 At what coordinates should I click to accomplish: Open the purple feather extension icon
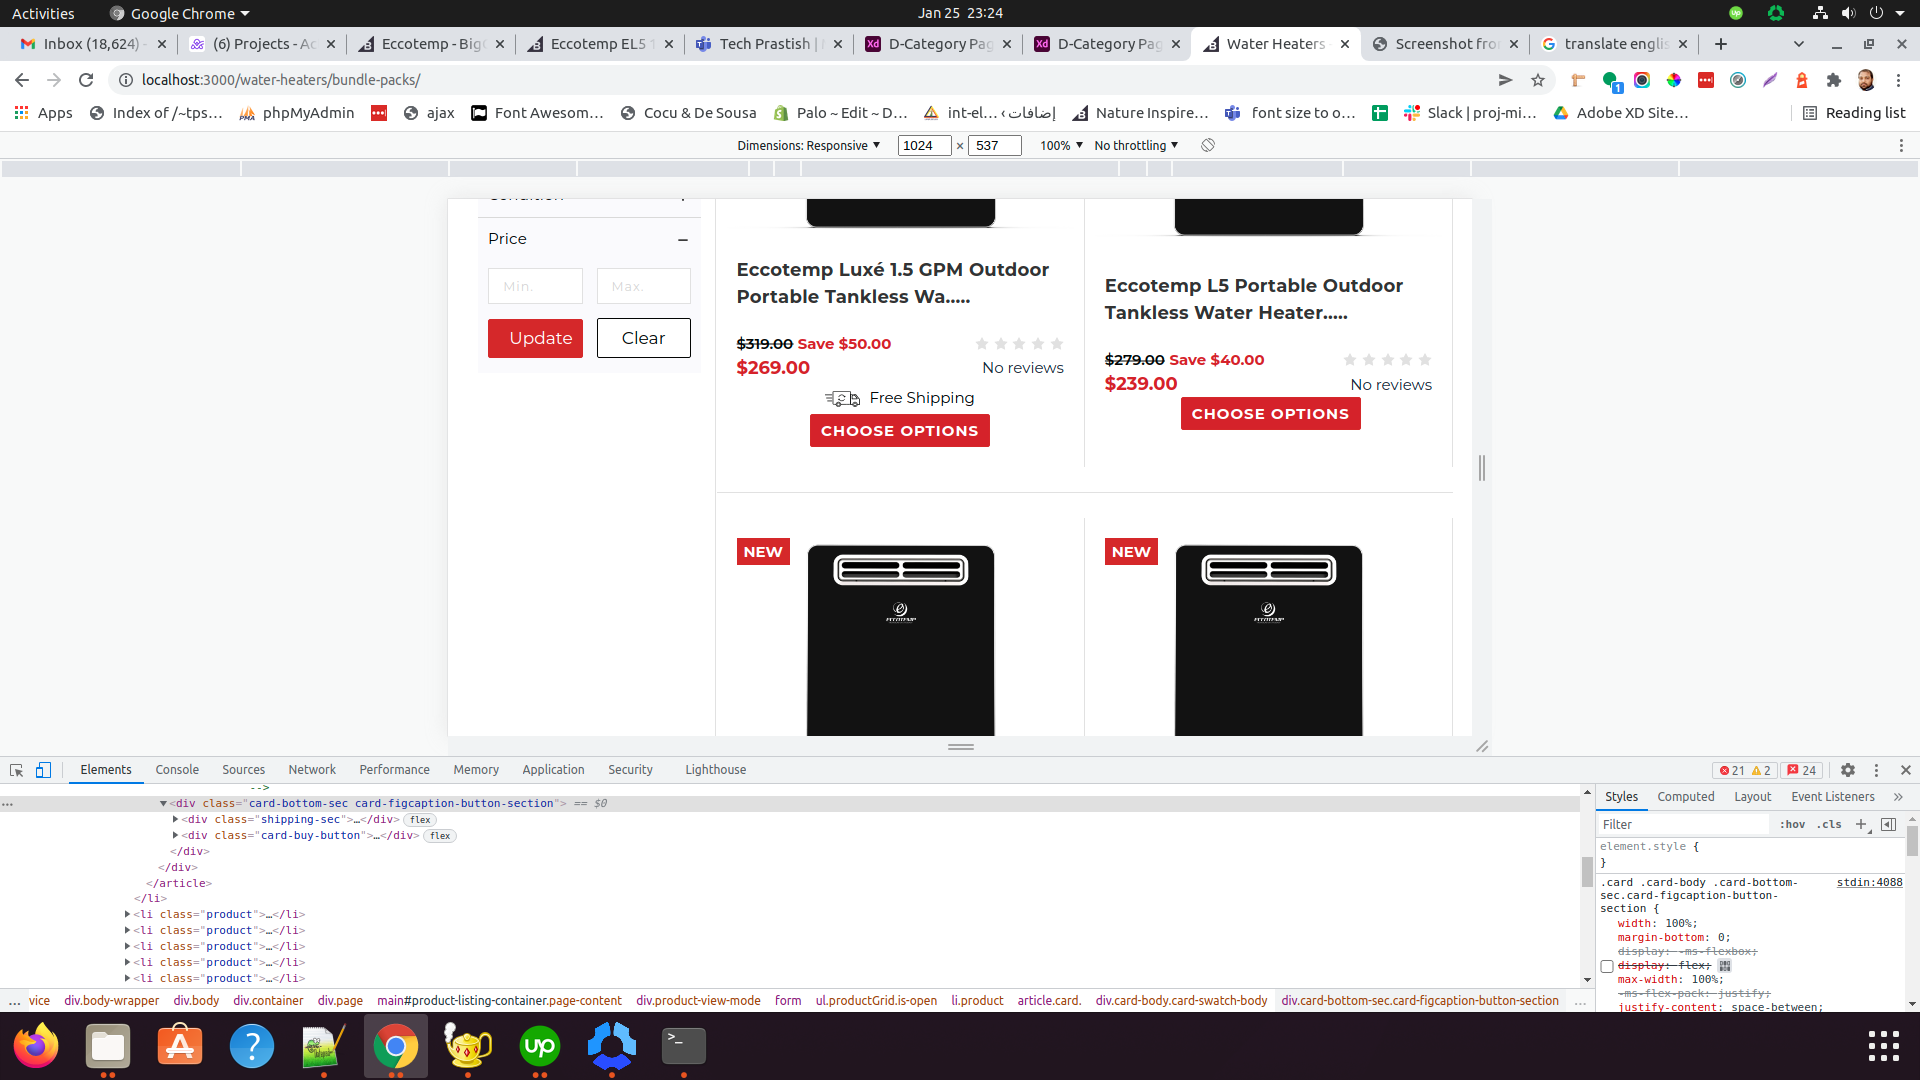1770,80
